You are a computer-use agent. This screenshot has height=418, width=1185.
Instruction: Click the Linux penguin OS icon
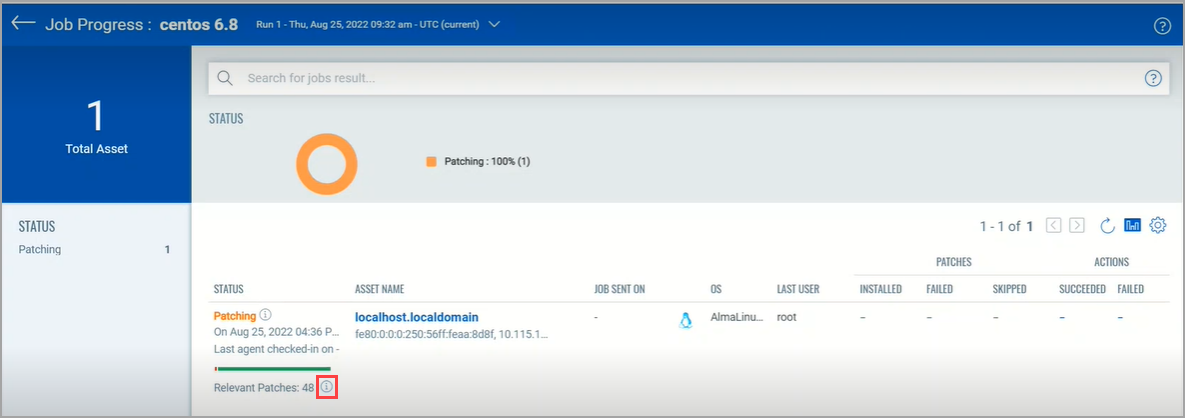[x=685, y=320]
